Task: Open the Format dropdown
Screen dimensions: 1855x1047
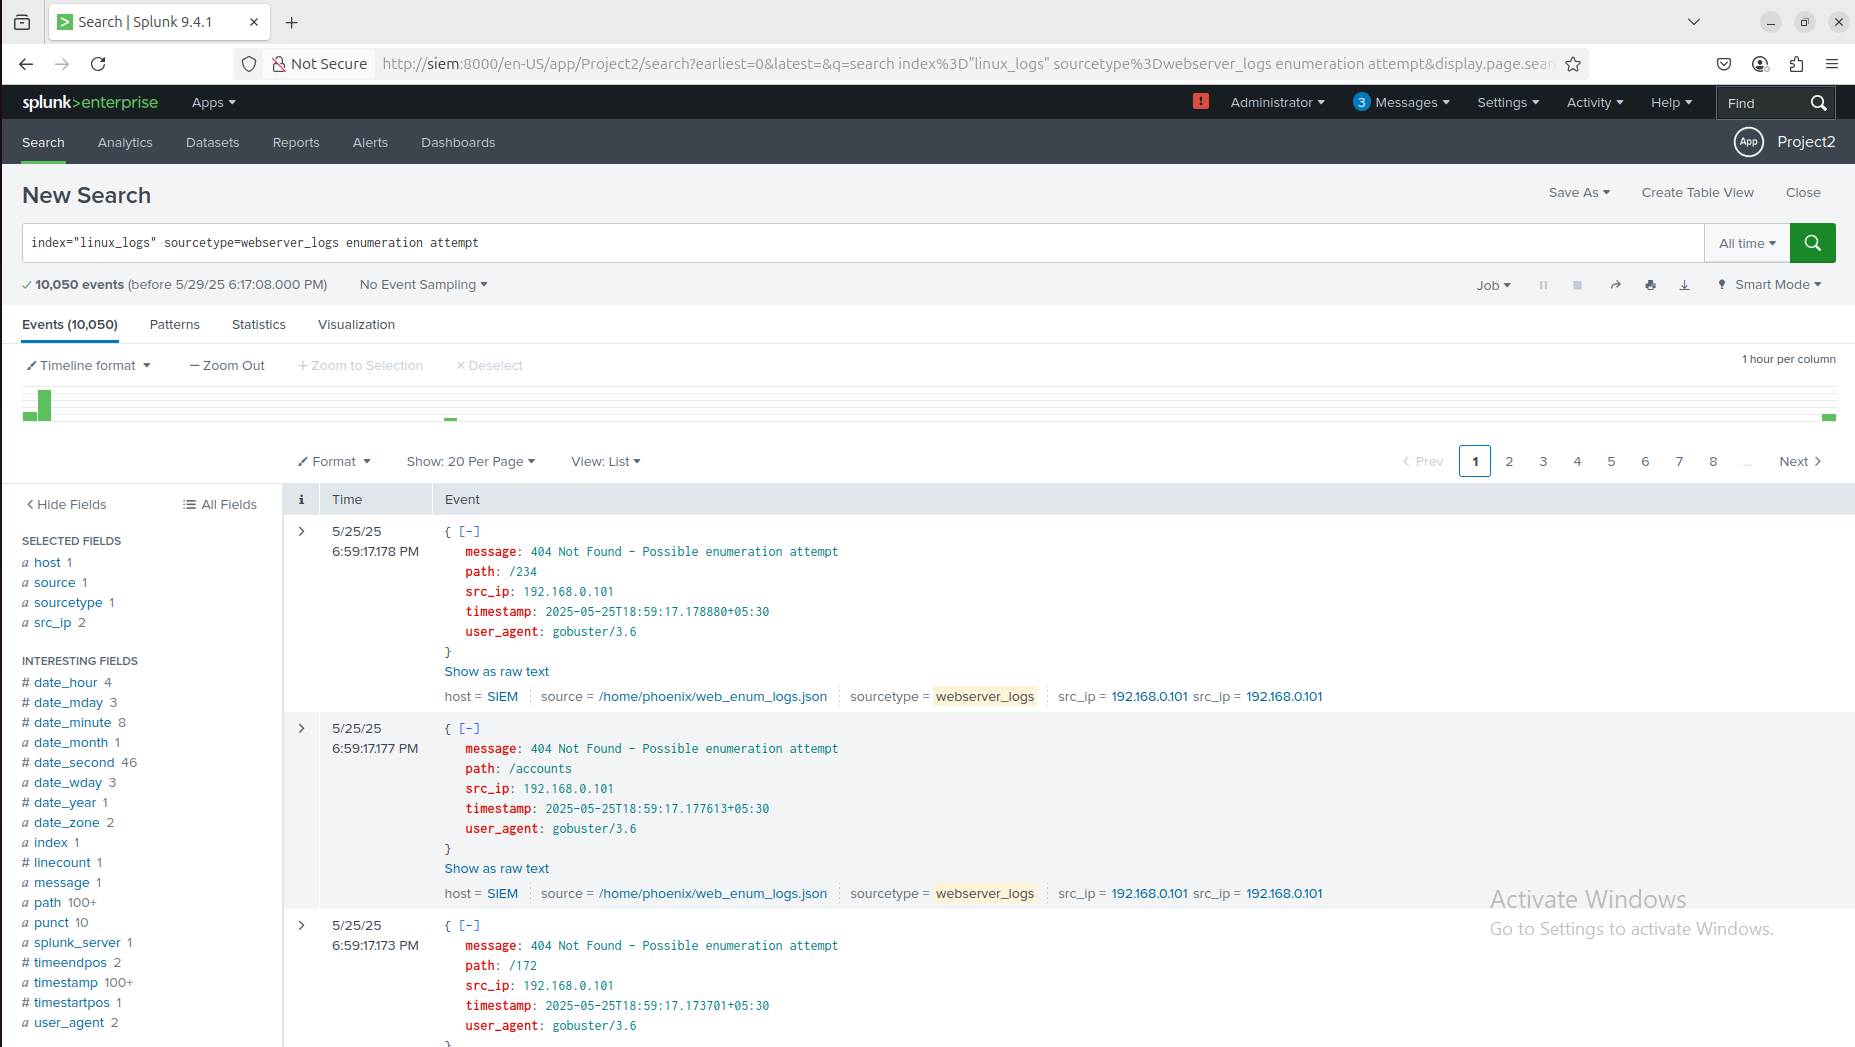Action: click(x=334, y=462)
